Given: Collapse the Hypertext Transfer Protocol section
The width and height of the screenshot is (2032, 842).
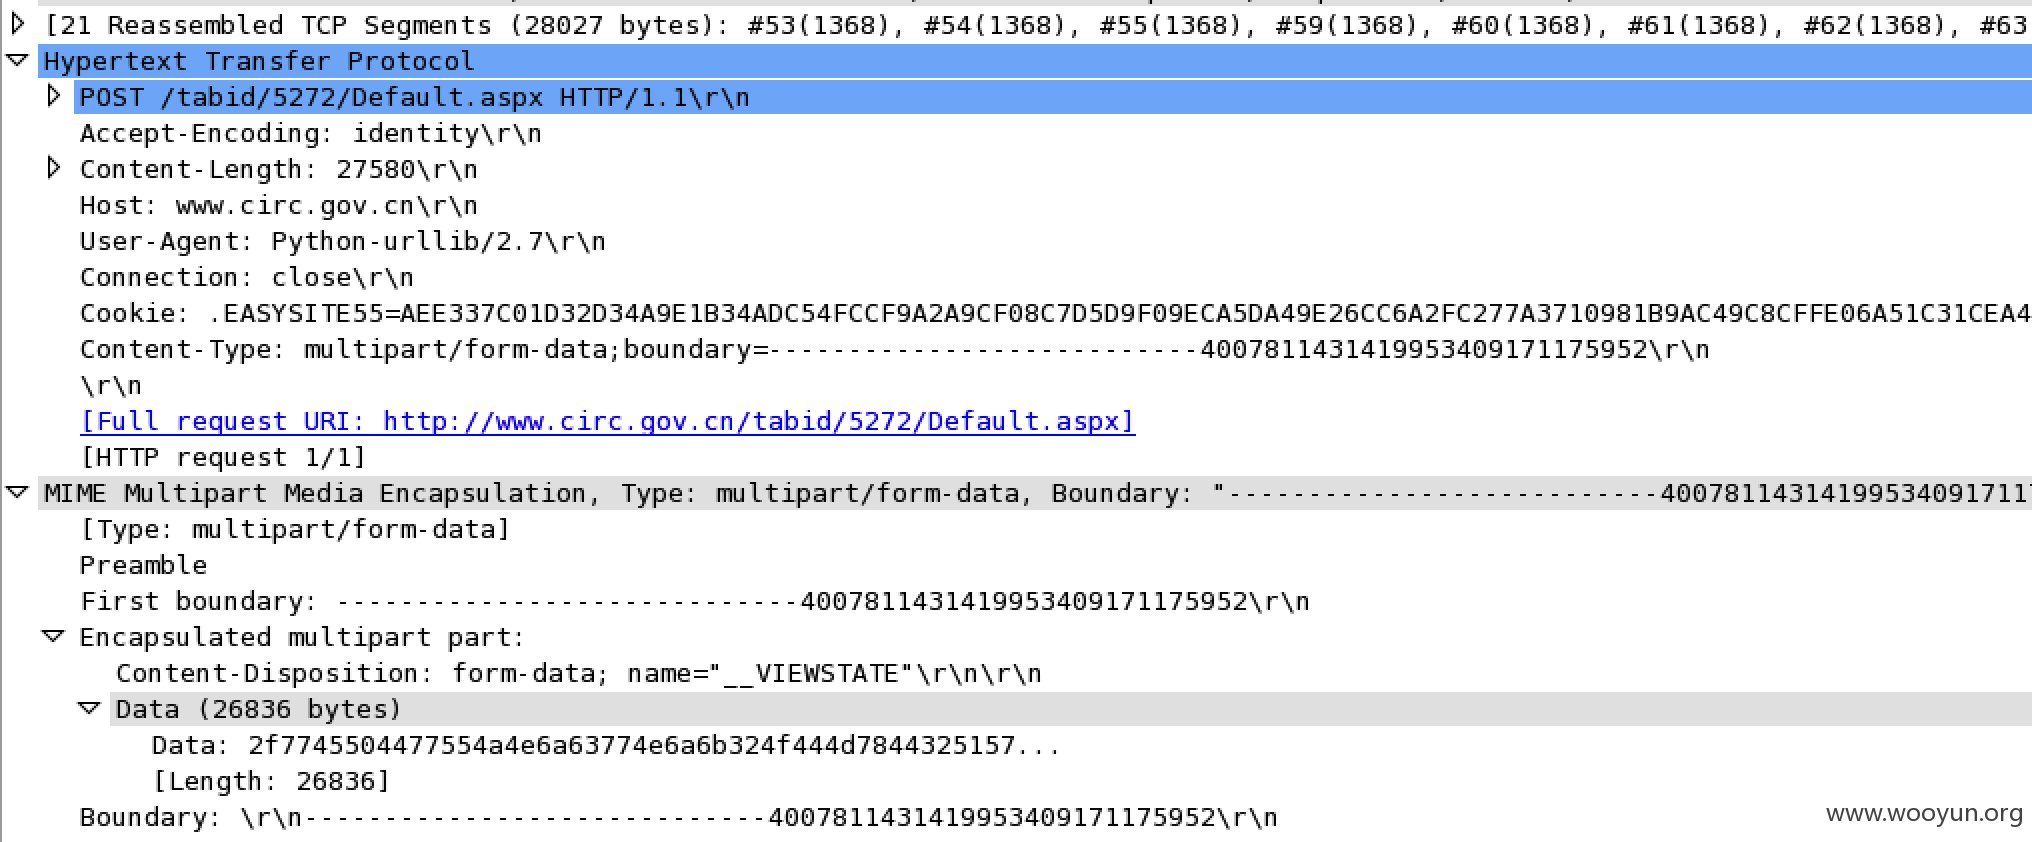Looking at the screenshot, I should [18, 60].
